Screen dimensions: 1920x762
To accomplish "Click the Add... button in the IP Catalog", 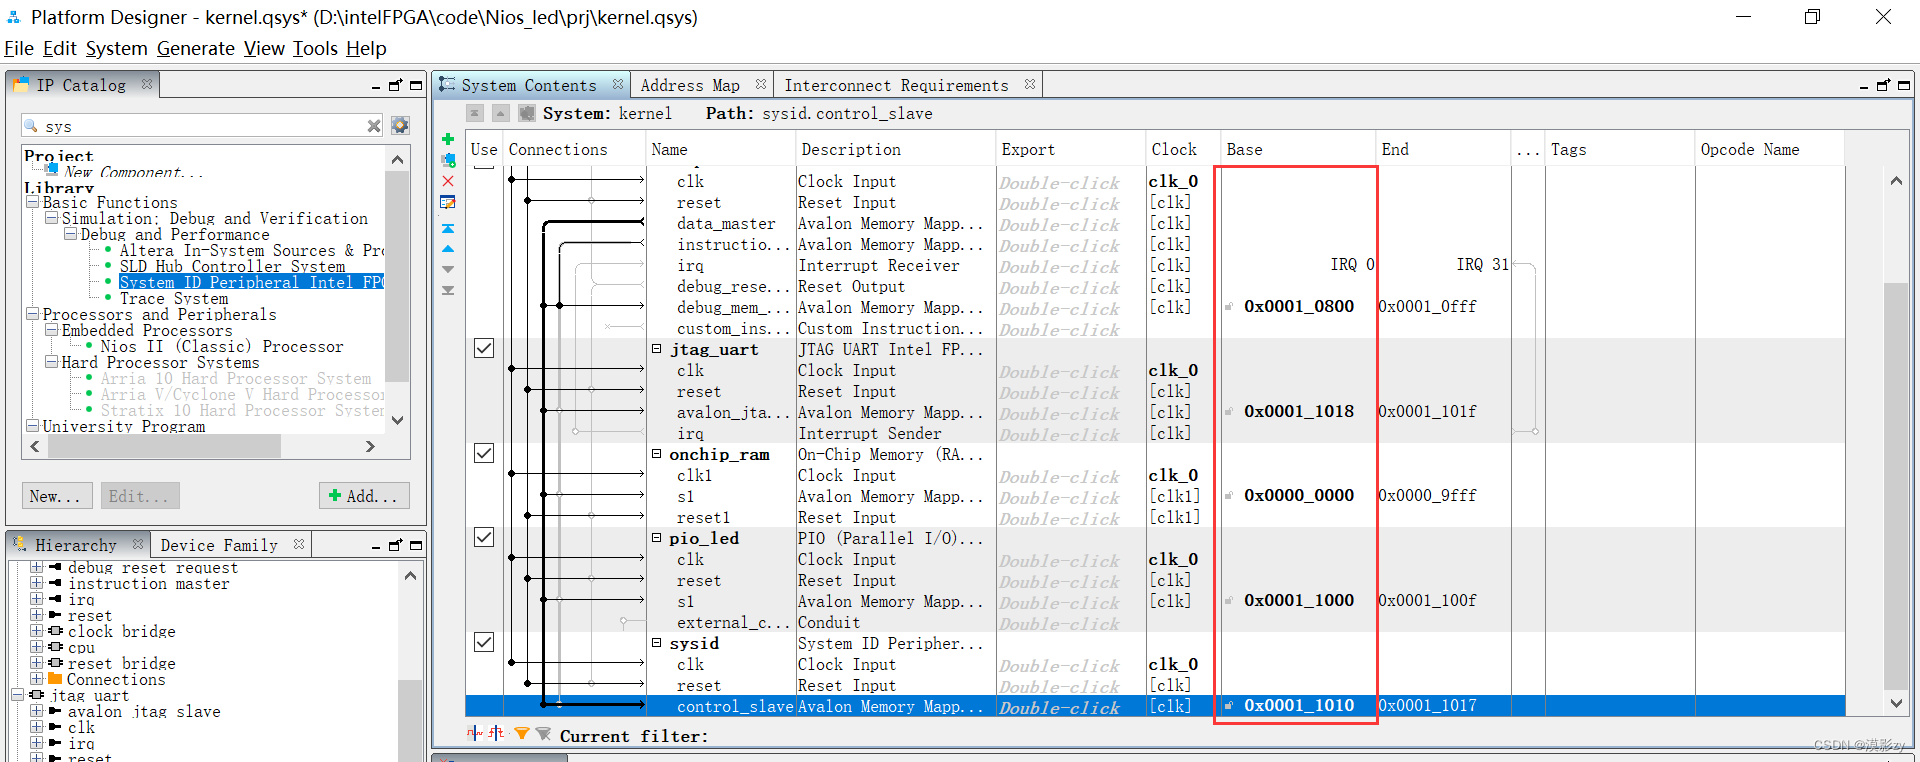I will click(364, 496).
